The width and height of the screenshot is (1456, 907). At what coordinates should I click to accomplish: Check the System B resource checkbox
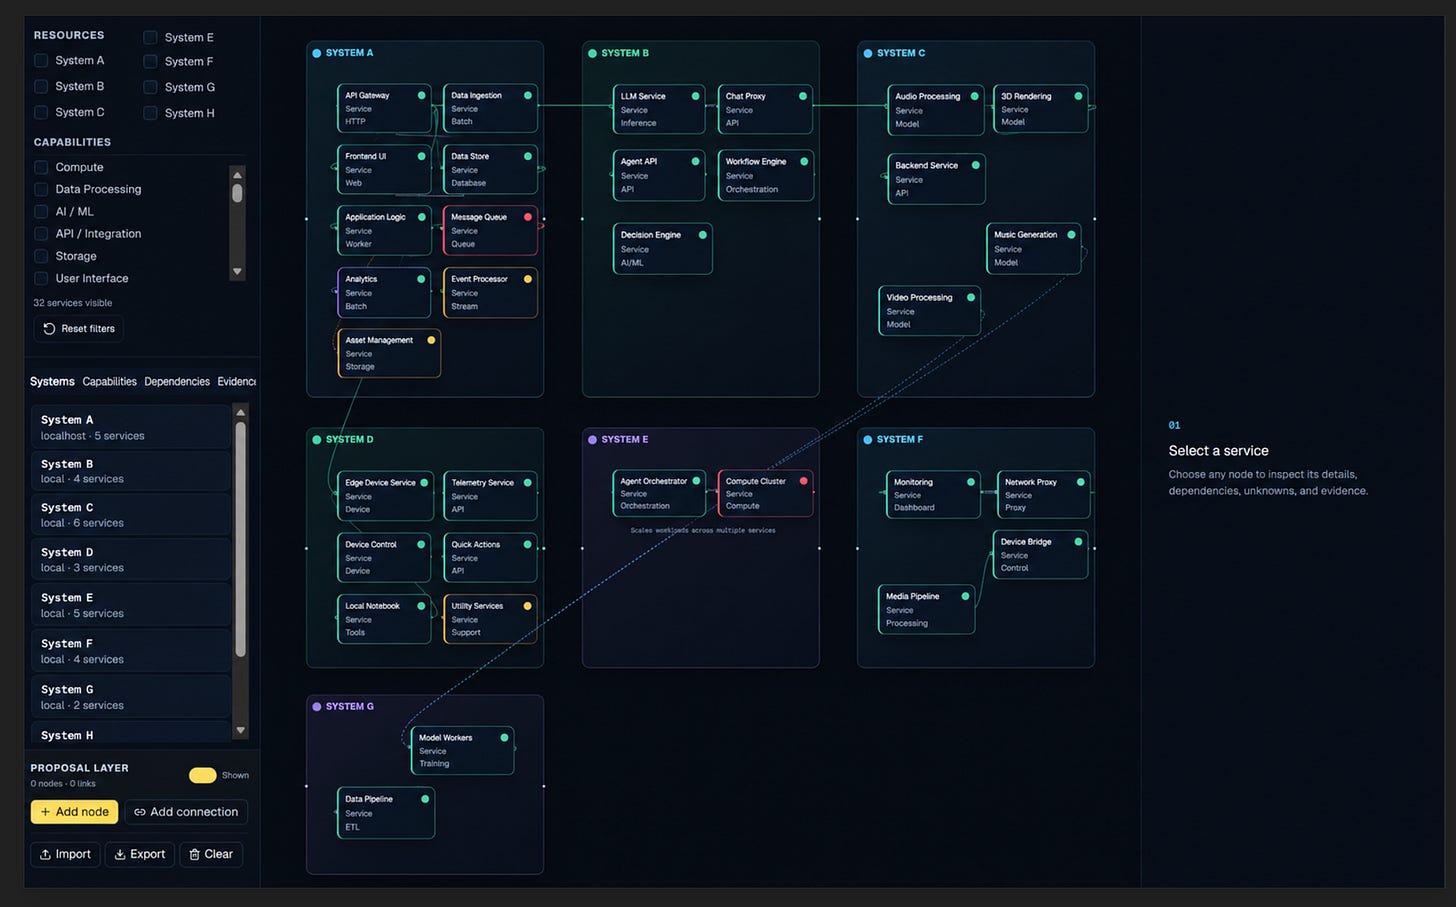(41, 86)
